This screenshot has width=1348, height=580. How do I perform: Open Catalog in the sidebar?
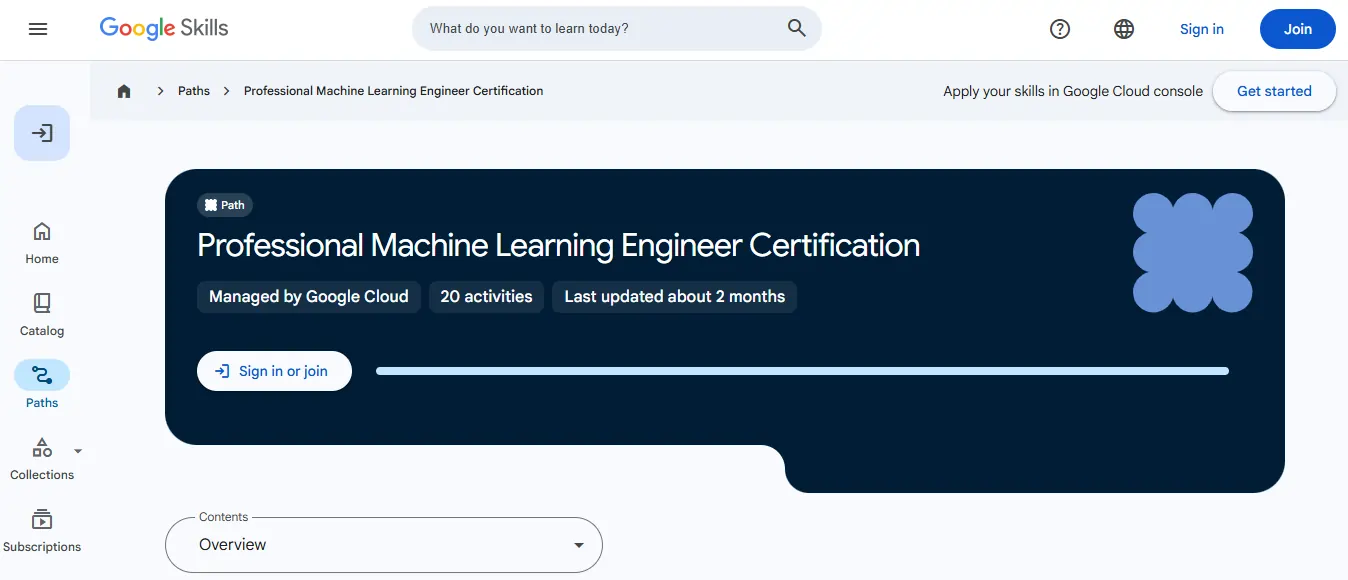click(42, 315)
